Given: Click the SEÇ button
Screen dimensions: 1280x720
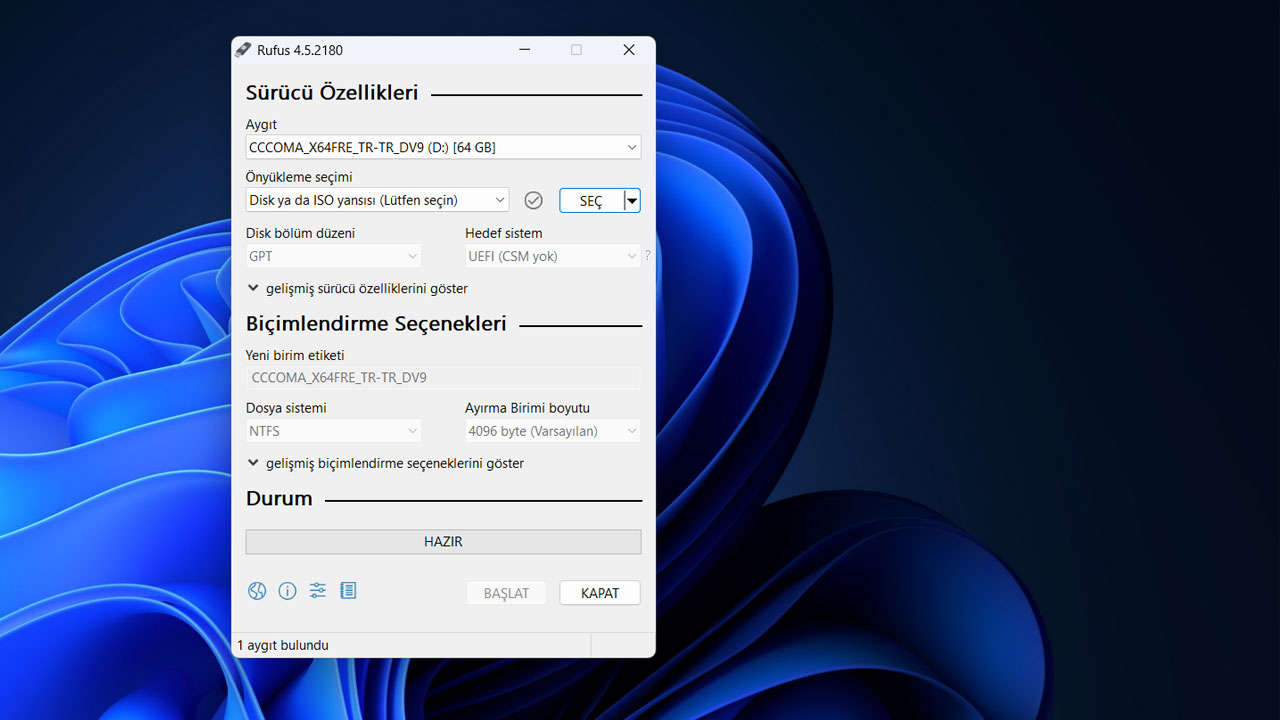Looking at the screenshot, I should [x=591, y=200].
